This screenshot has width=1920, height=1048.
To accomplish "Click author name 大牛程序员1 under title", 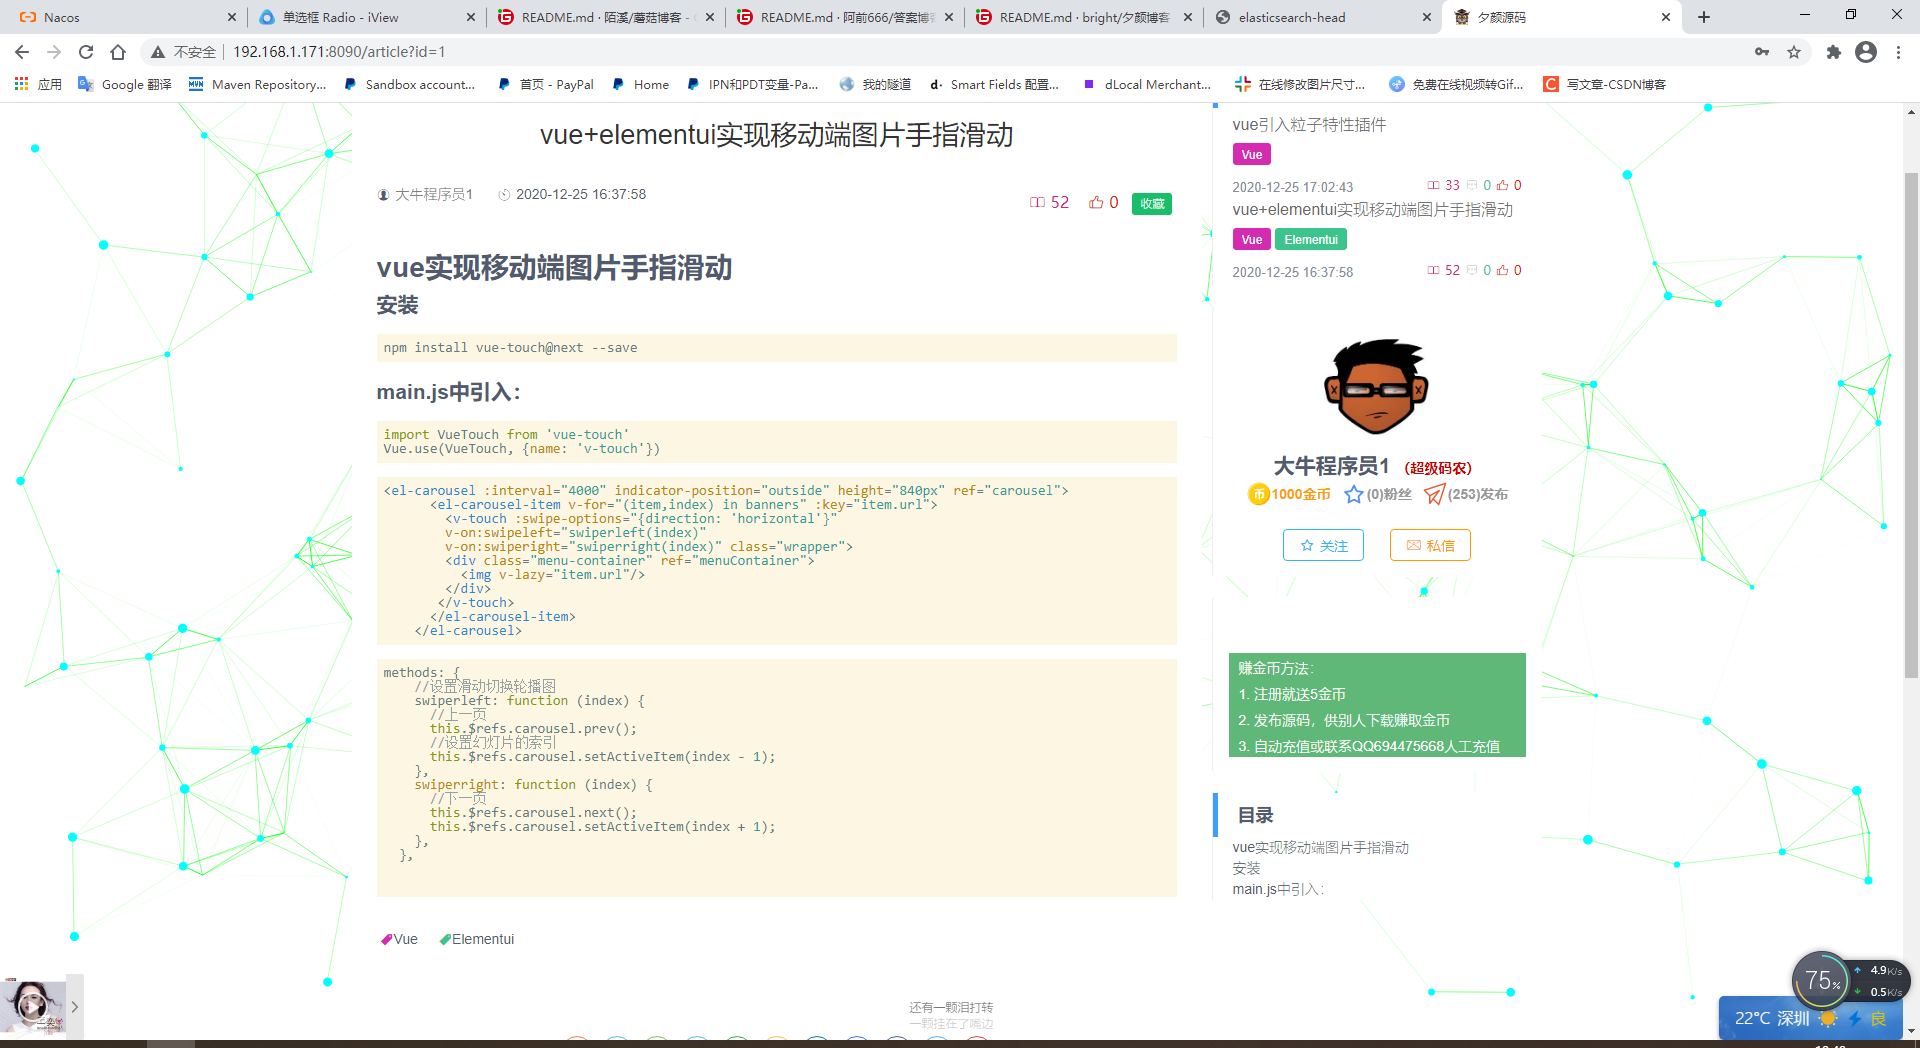I will (434, 194).
